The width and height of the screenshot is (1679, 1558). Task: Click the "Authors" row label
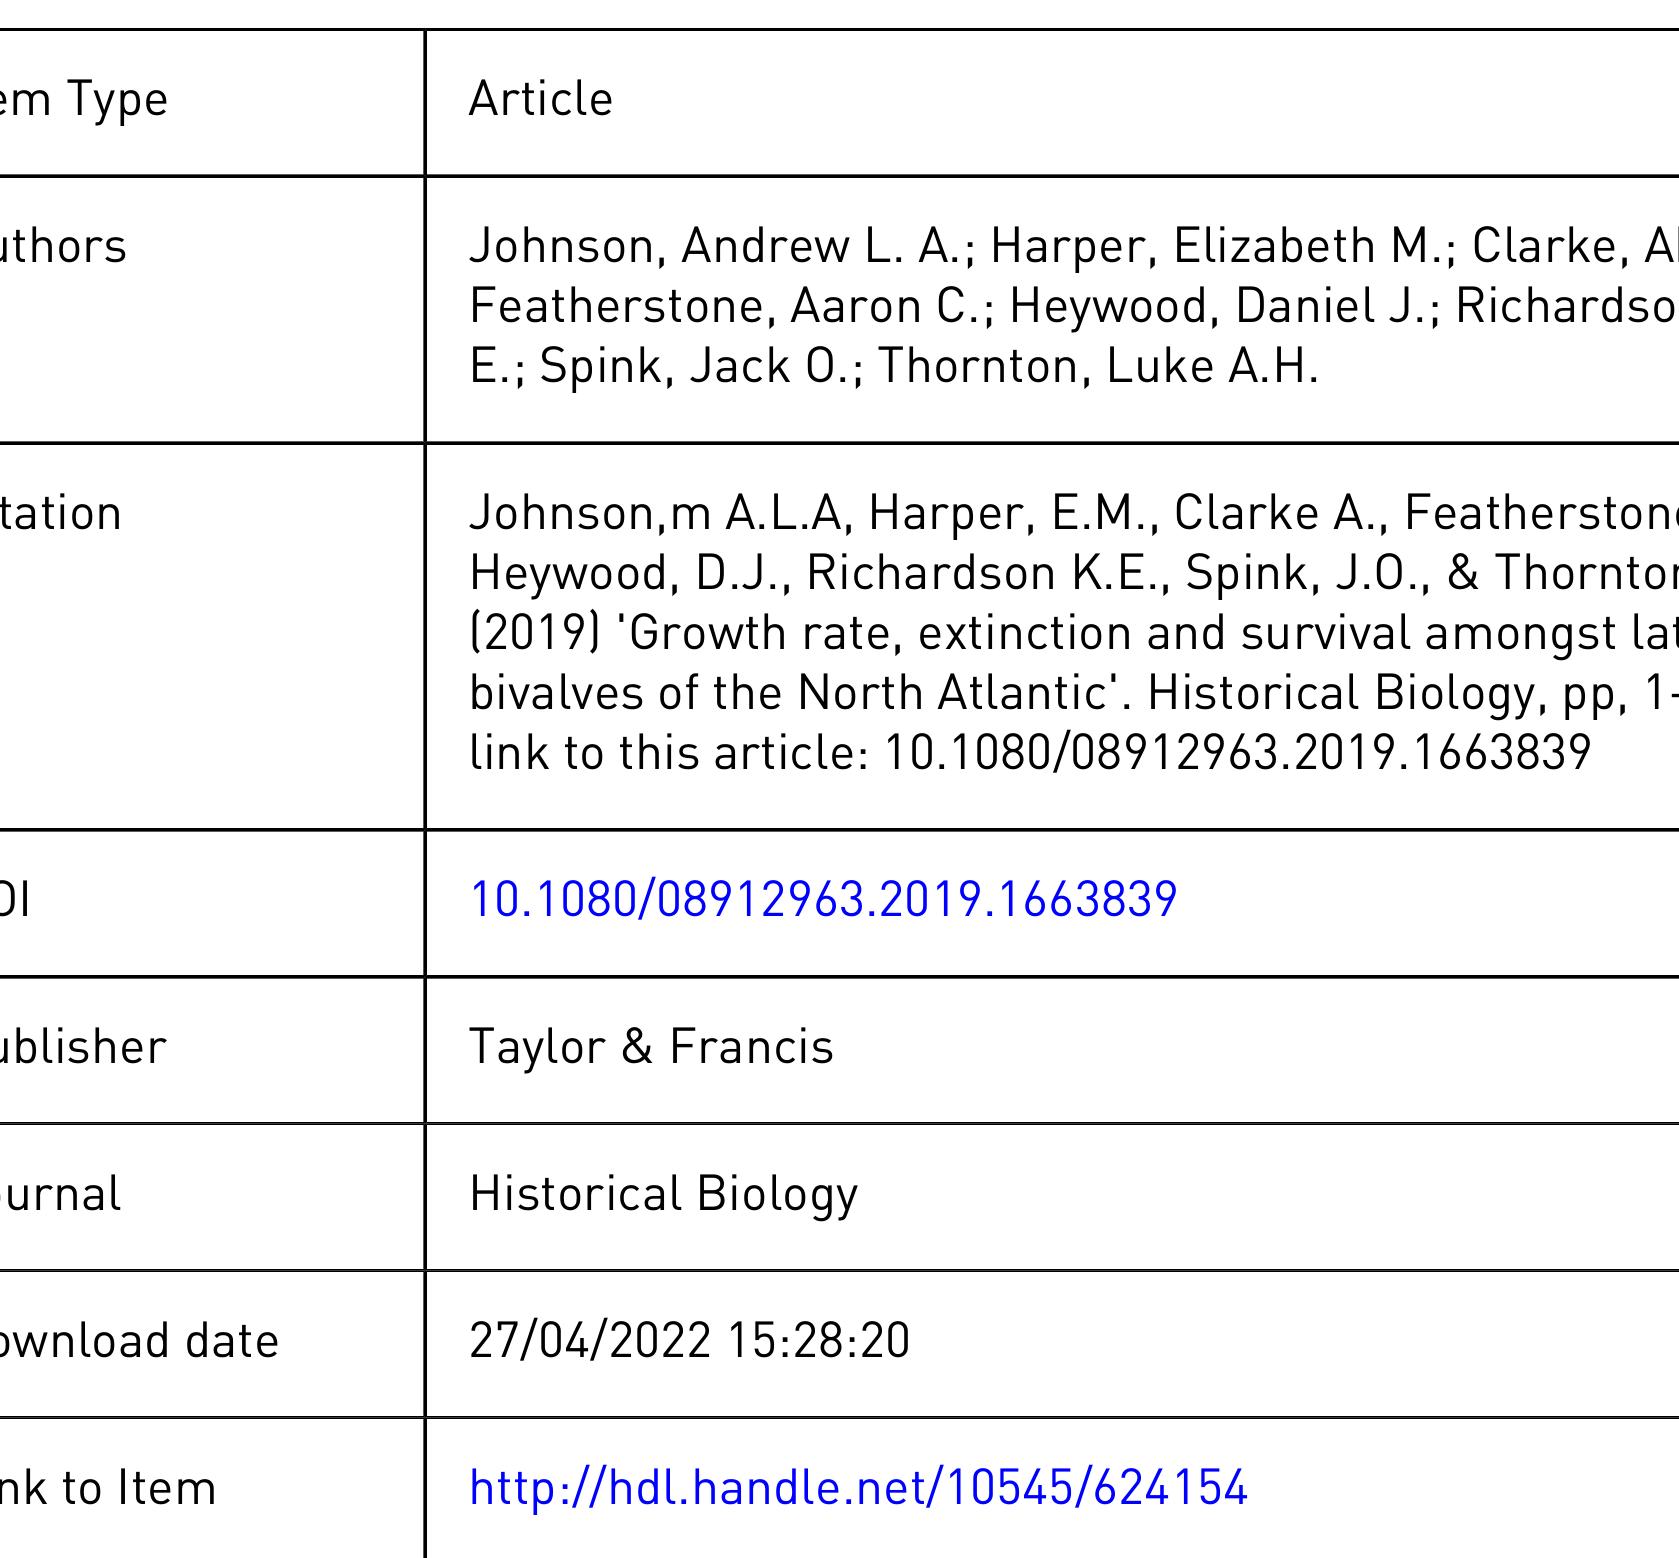[x=63, y=247]
